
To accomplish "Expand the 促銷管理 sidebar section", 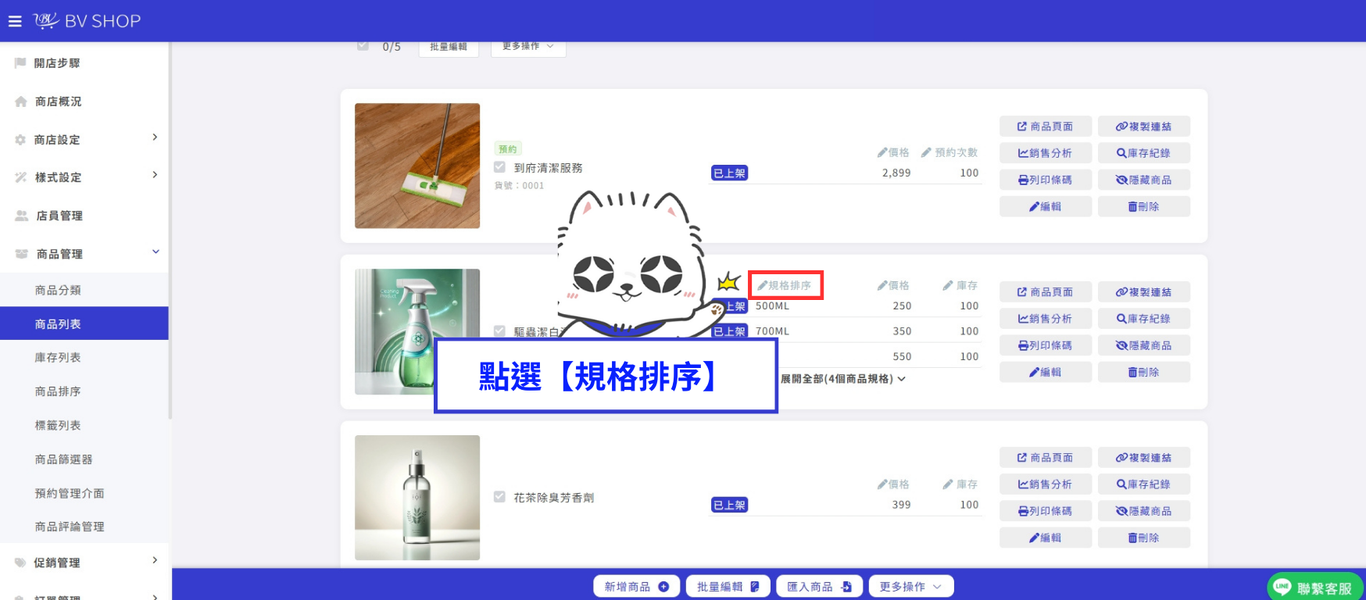I will [x=84, y=562].
